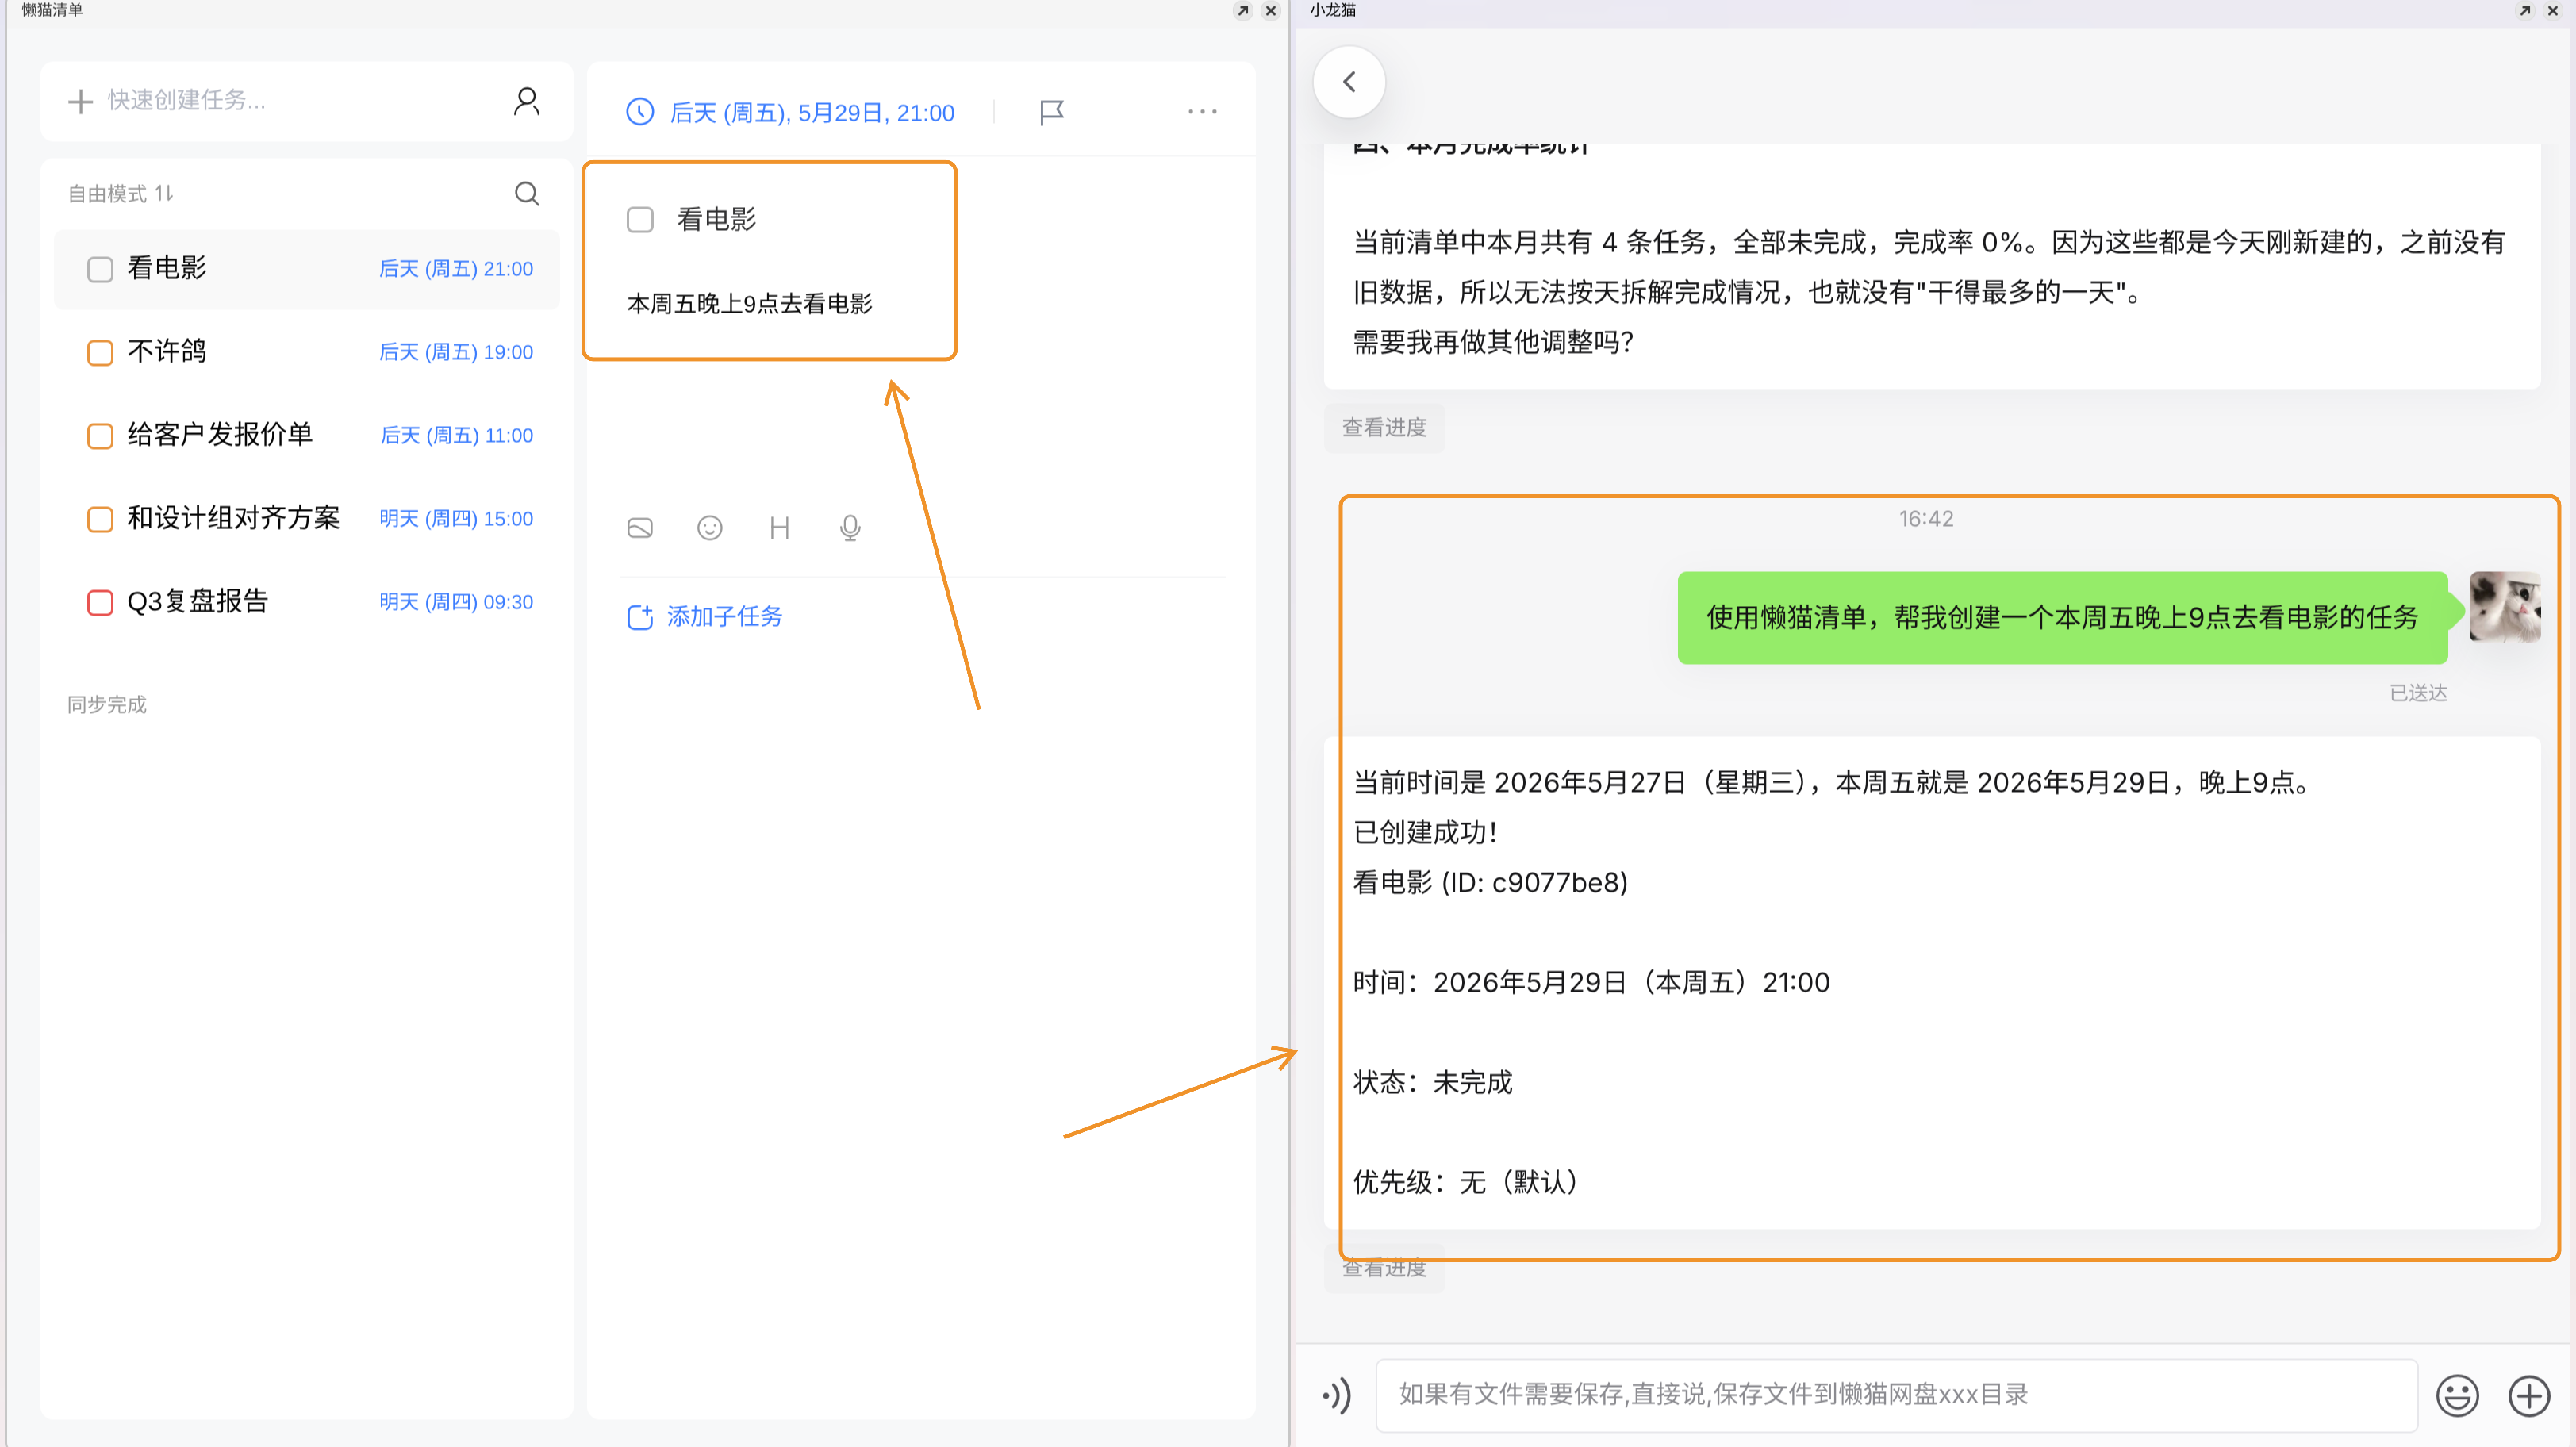Click due time 后天 (周五) 21:00
Screen dimensions: 2576x1447
(456, 269)
